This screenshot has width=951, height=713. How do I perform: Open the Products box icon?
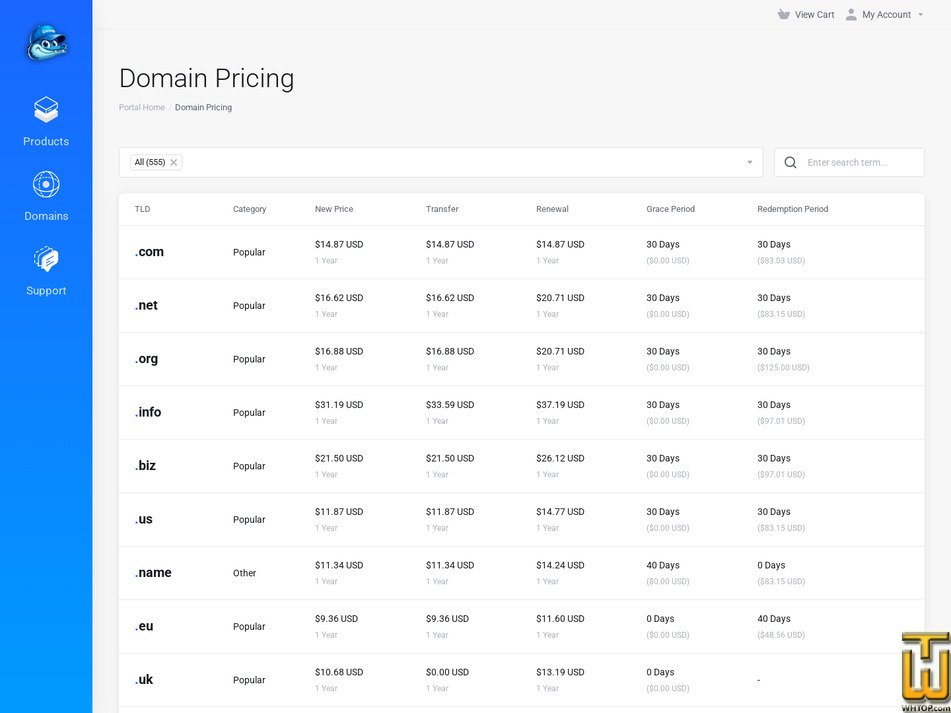click(46, 109)
